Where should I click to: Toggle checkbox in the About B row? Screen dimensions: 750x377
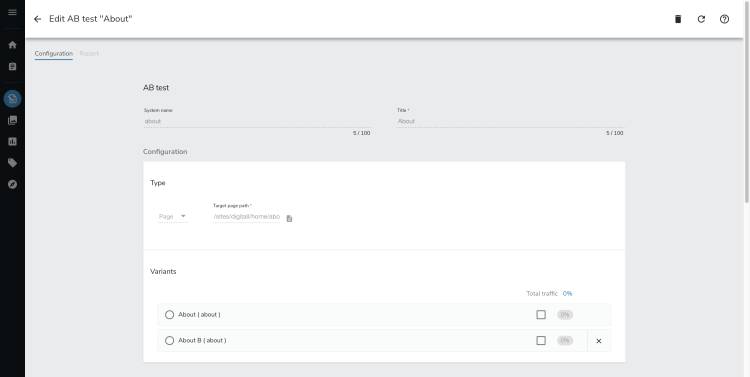point(541,341)
